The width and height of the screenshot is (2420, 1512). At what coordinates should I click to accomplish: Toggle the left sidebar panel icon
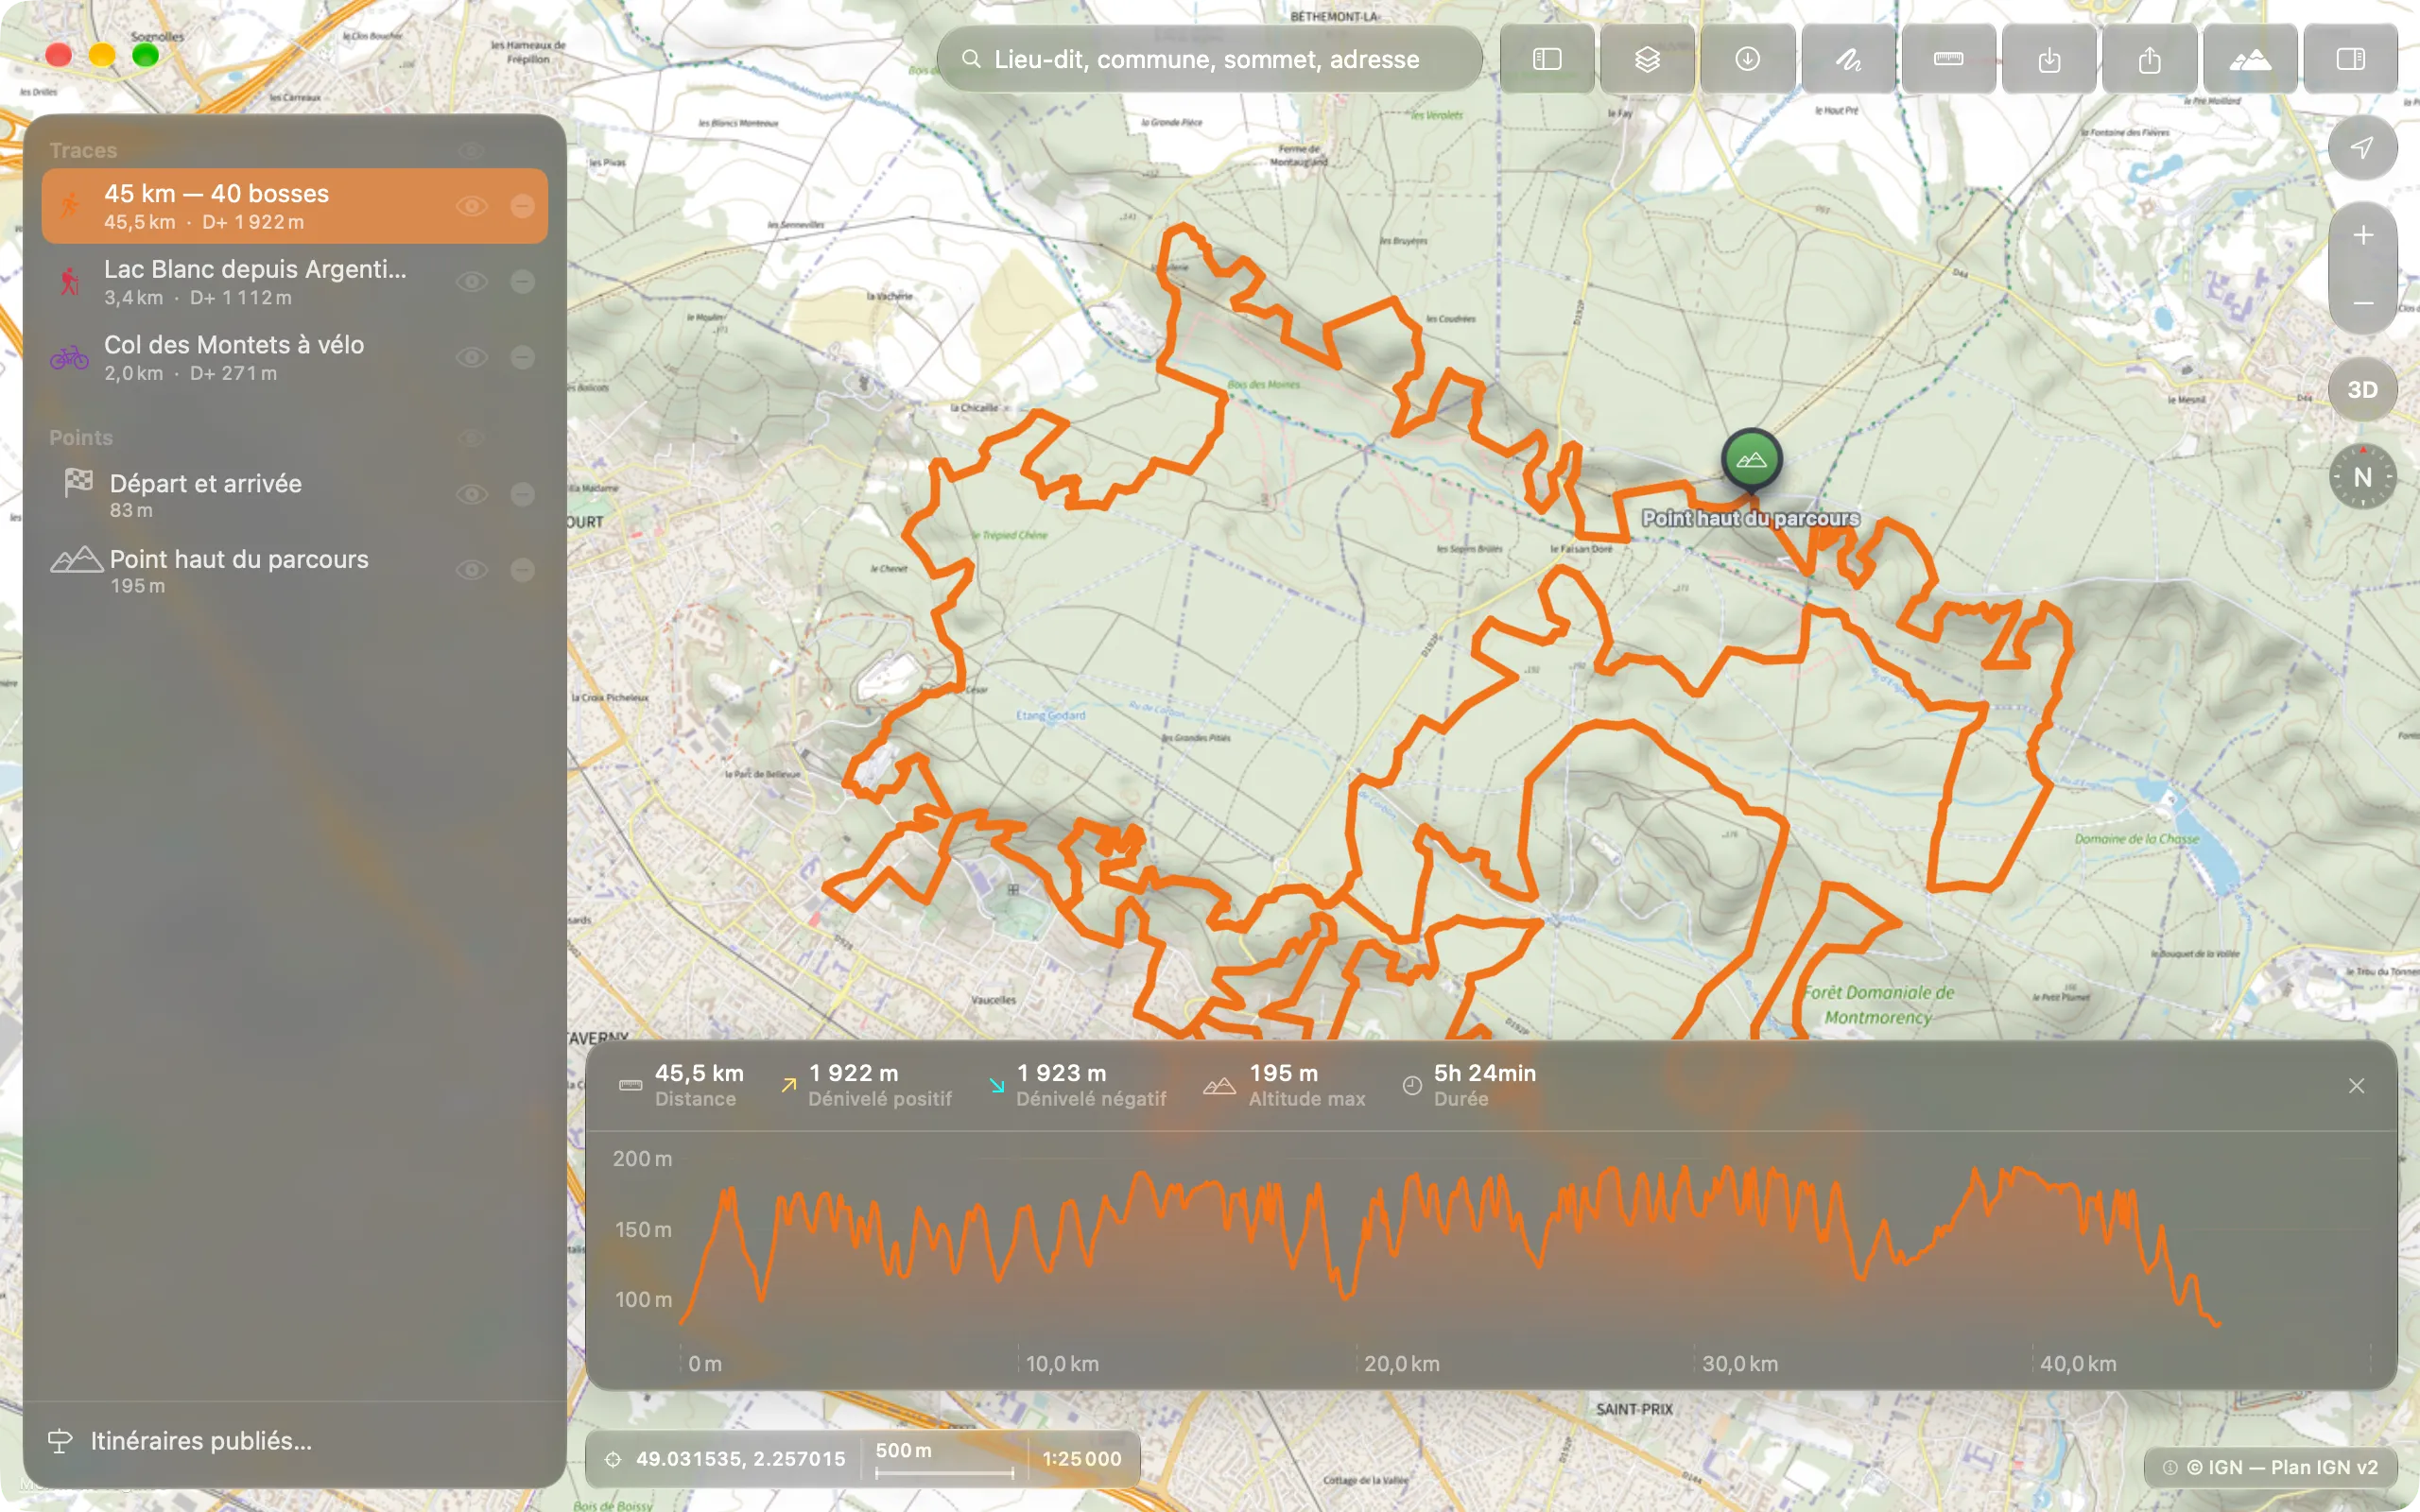click(x=1547, y=60)
